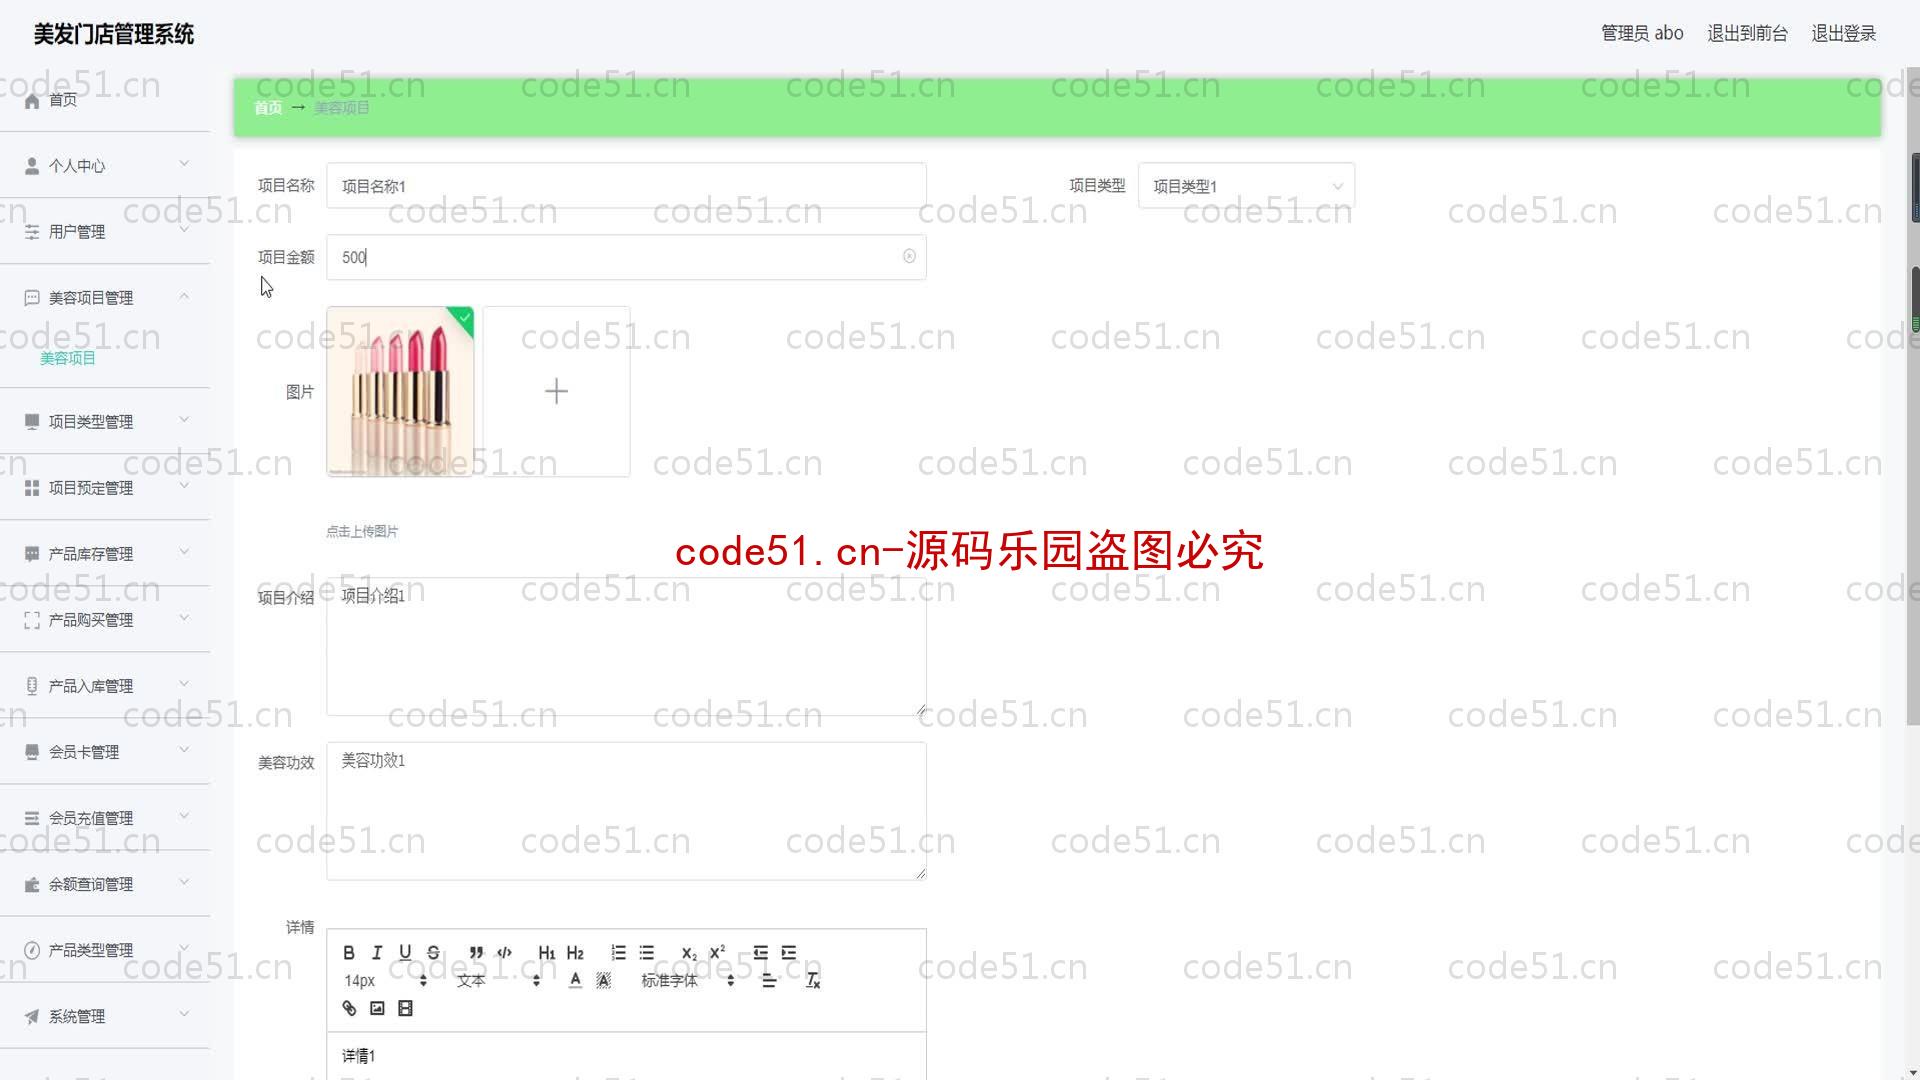Screen dimensions: 1920x1080
Task: Click 首页 navigation menu item
Action: pyautogui.click(x=62, y=100)
